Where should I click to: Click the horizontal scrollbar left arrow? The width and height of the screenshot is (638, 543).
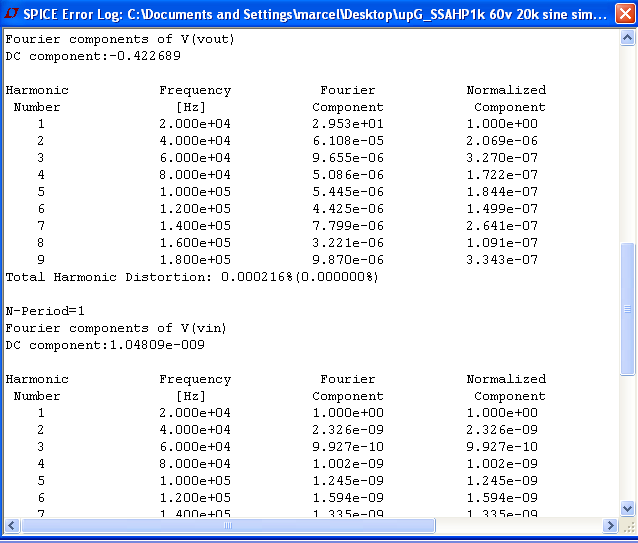click(x=11, y=526)
